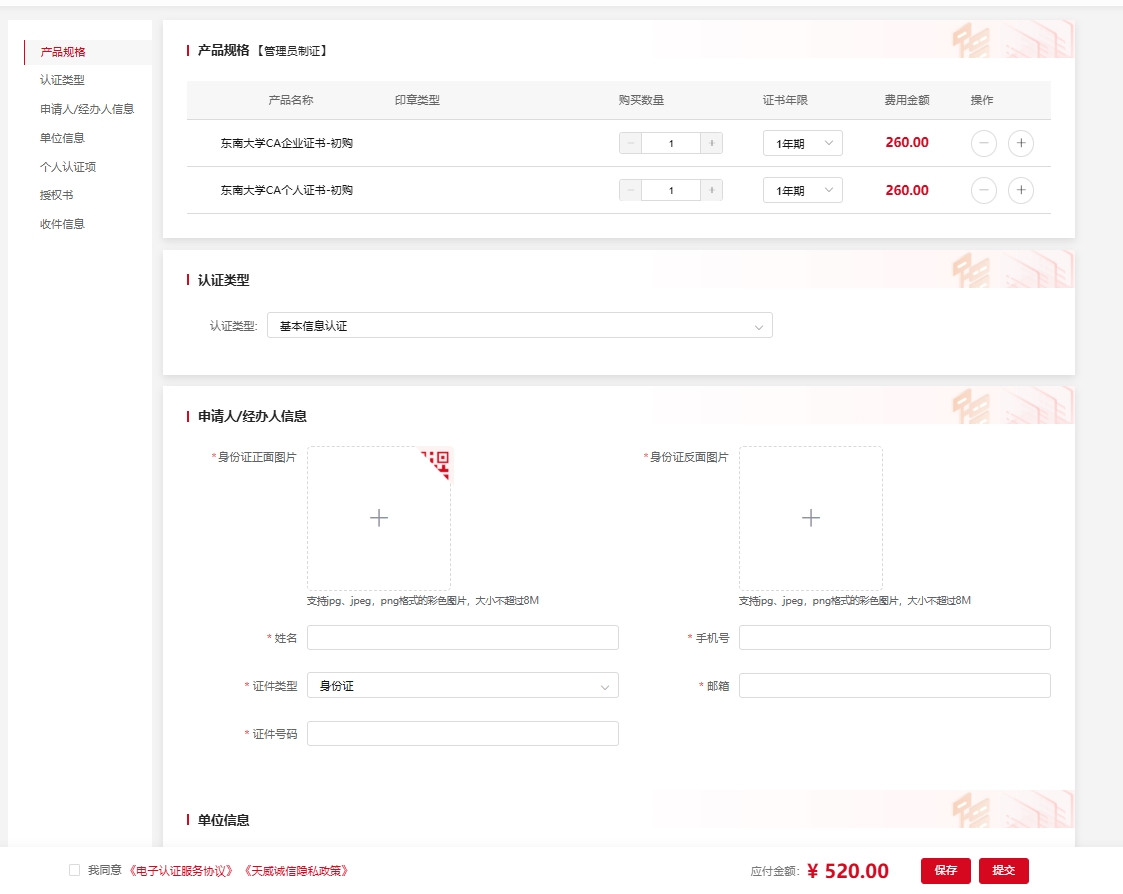
Task: Remove the personal certificate row with minus circle
Action: click(x=984, y=190)
